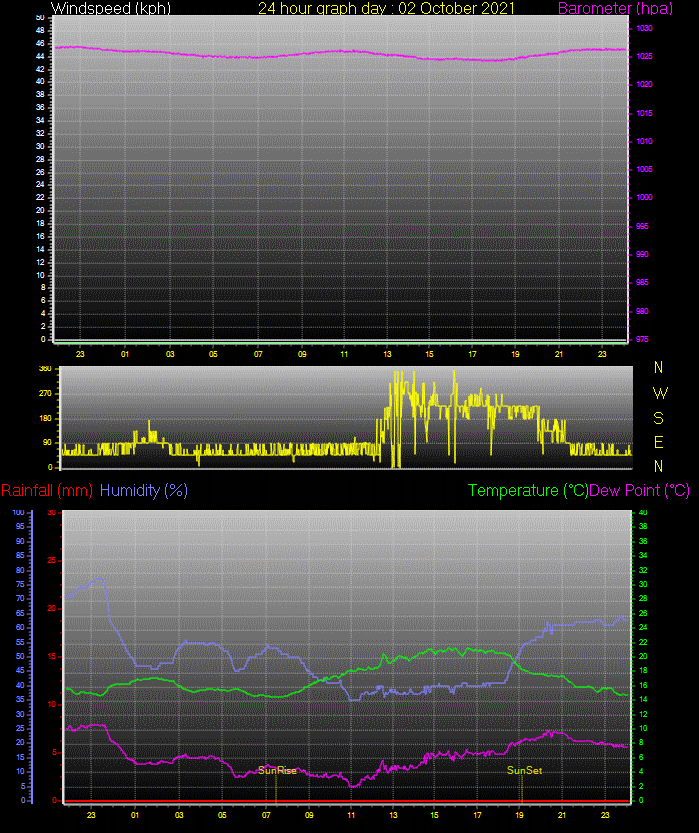This screenshot has width=699, height=833.
Task: Click the 1025 barometer axis value
Action: [644, 56]
